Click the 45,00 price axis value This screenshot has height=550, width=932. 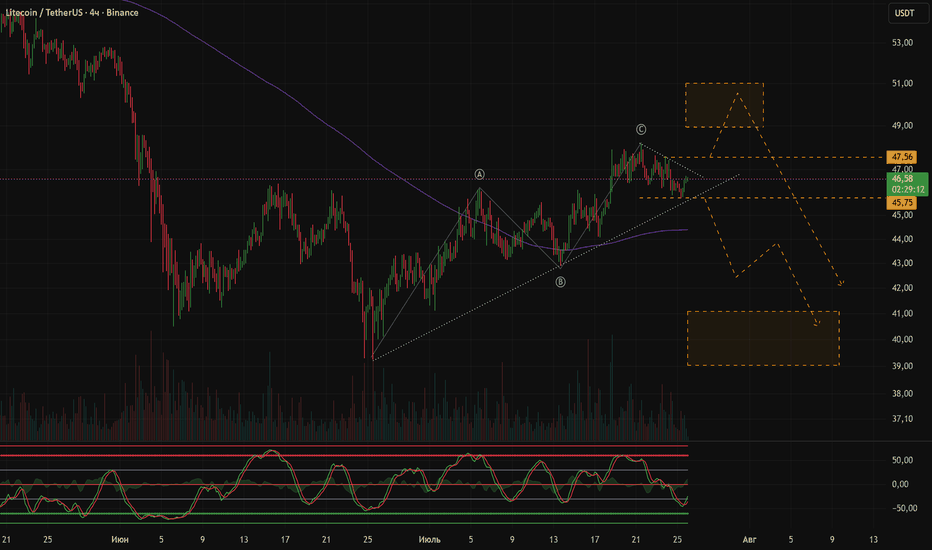click(902, 215)
